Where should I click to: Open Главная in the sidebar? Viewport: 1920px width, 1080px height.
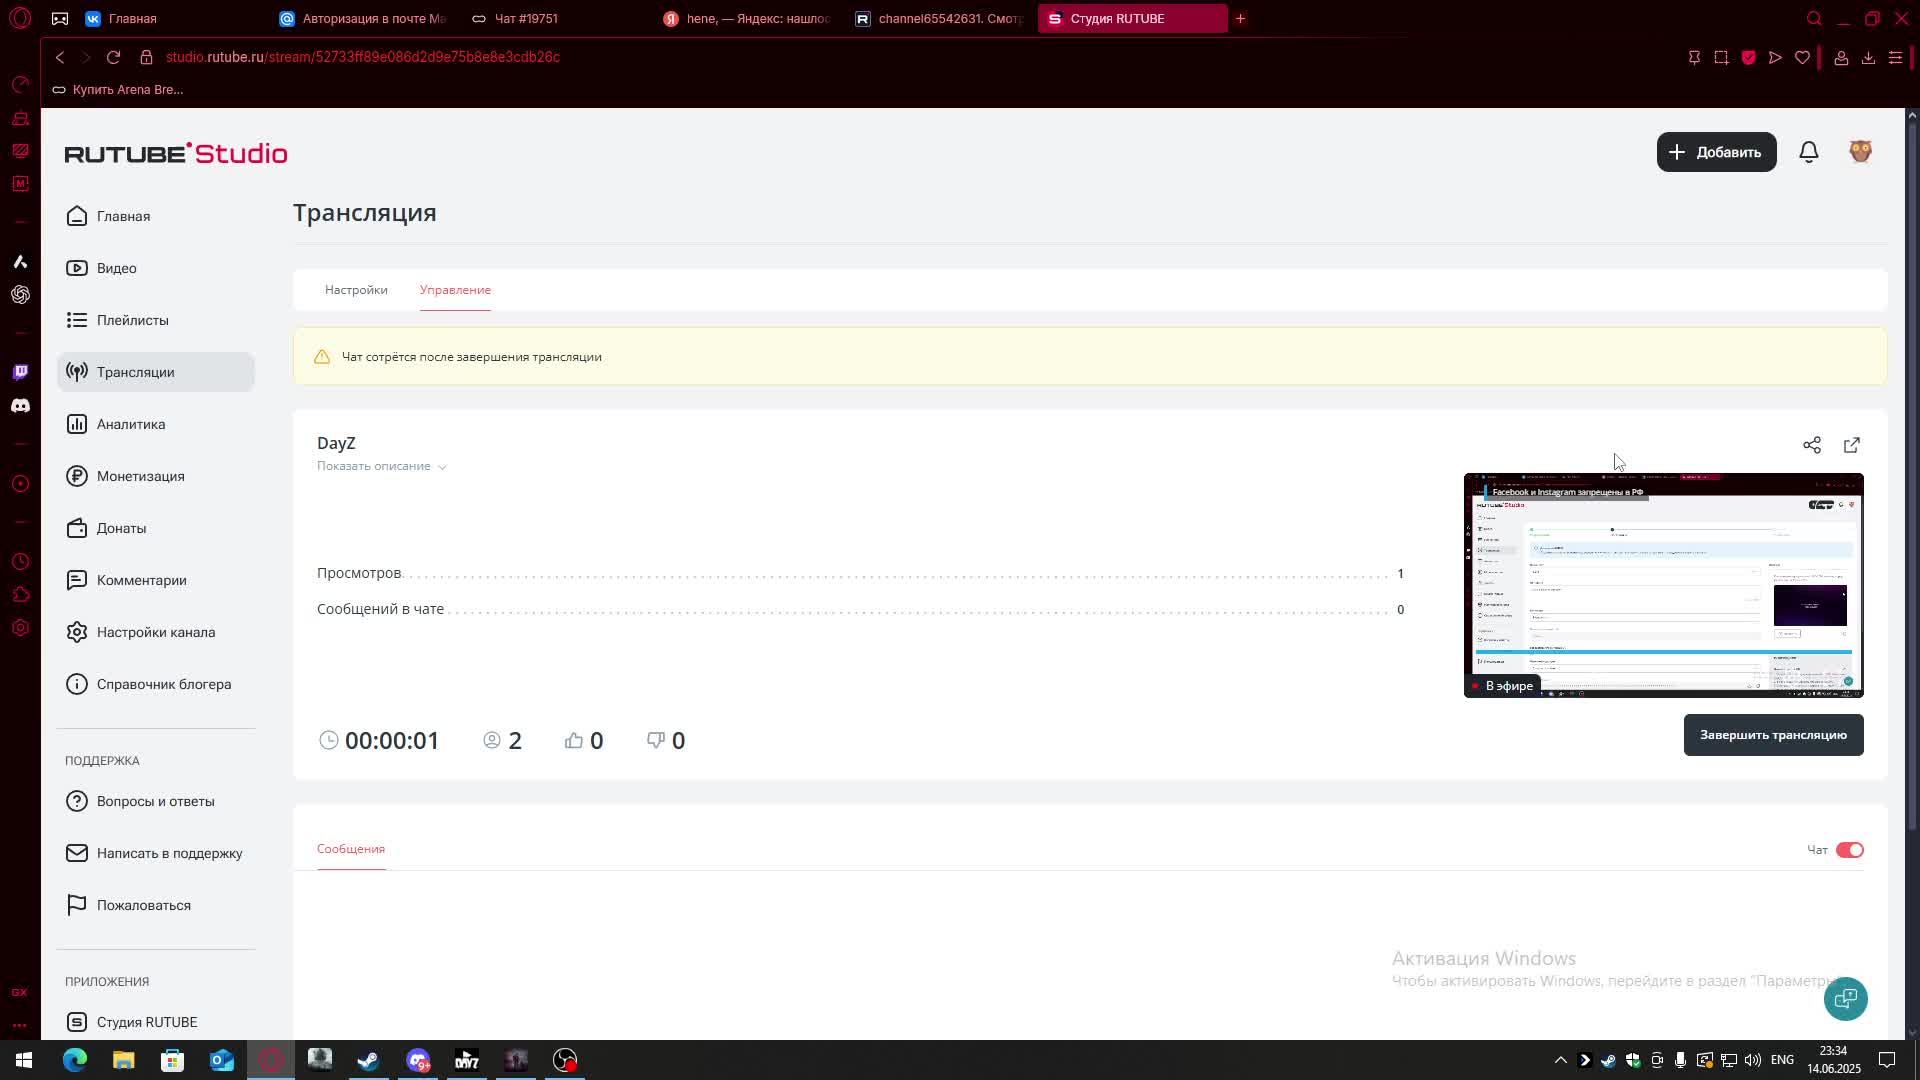(x=156, y=216)
